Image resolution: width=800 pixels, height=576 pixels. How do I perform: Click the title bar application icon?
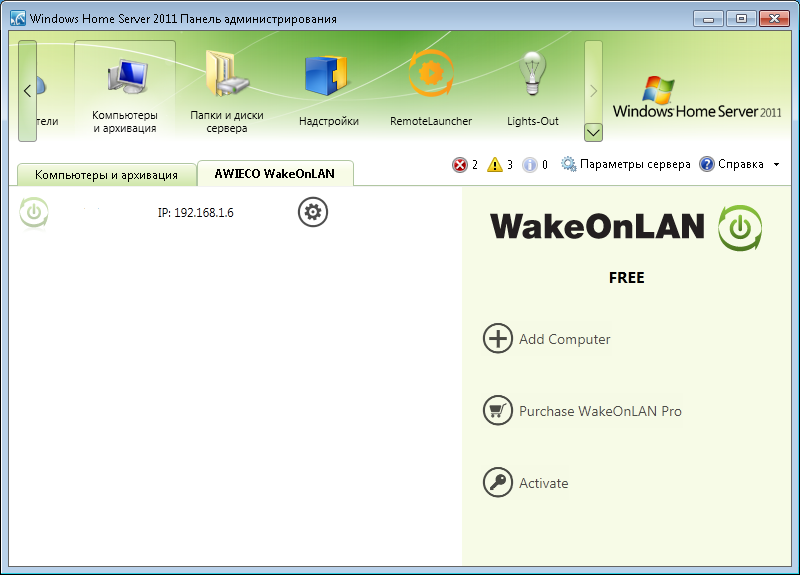18,18
